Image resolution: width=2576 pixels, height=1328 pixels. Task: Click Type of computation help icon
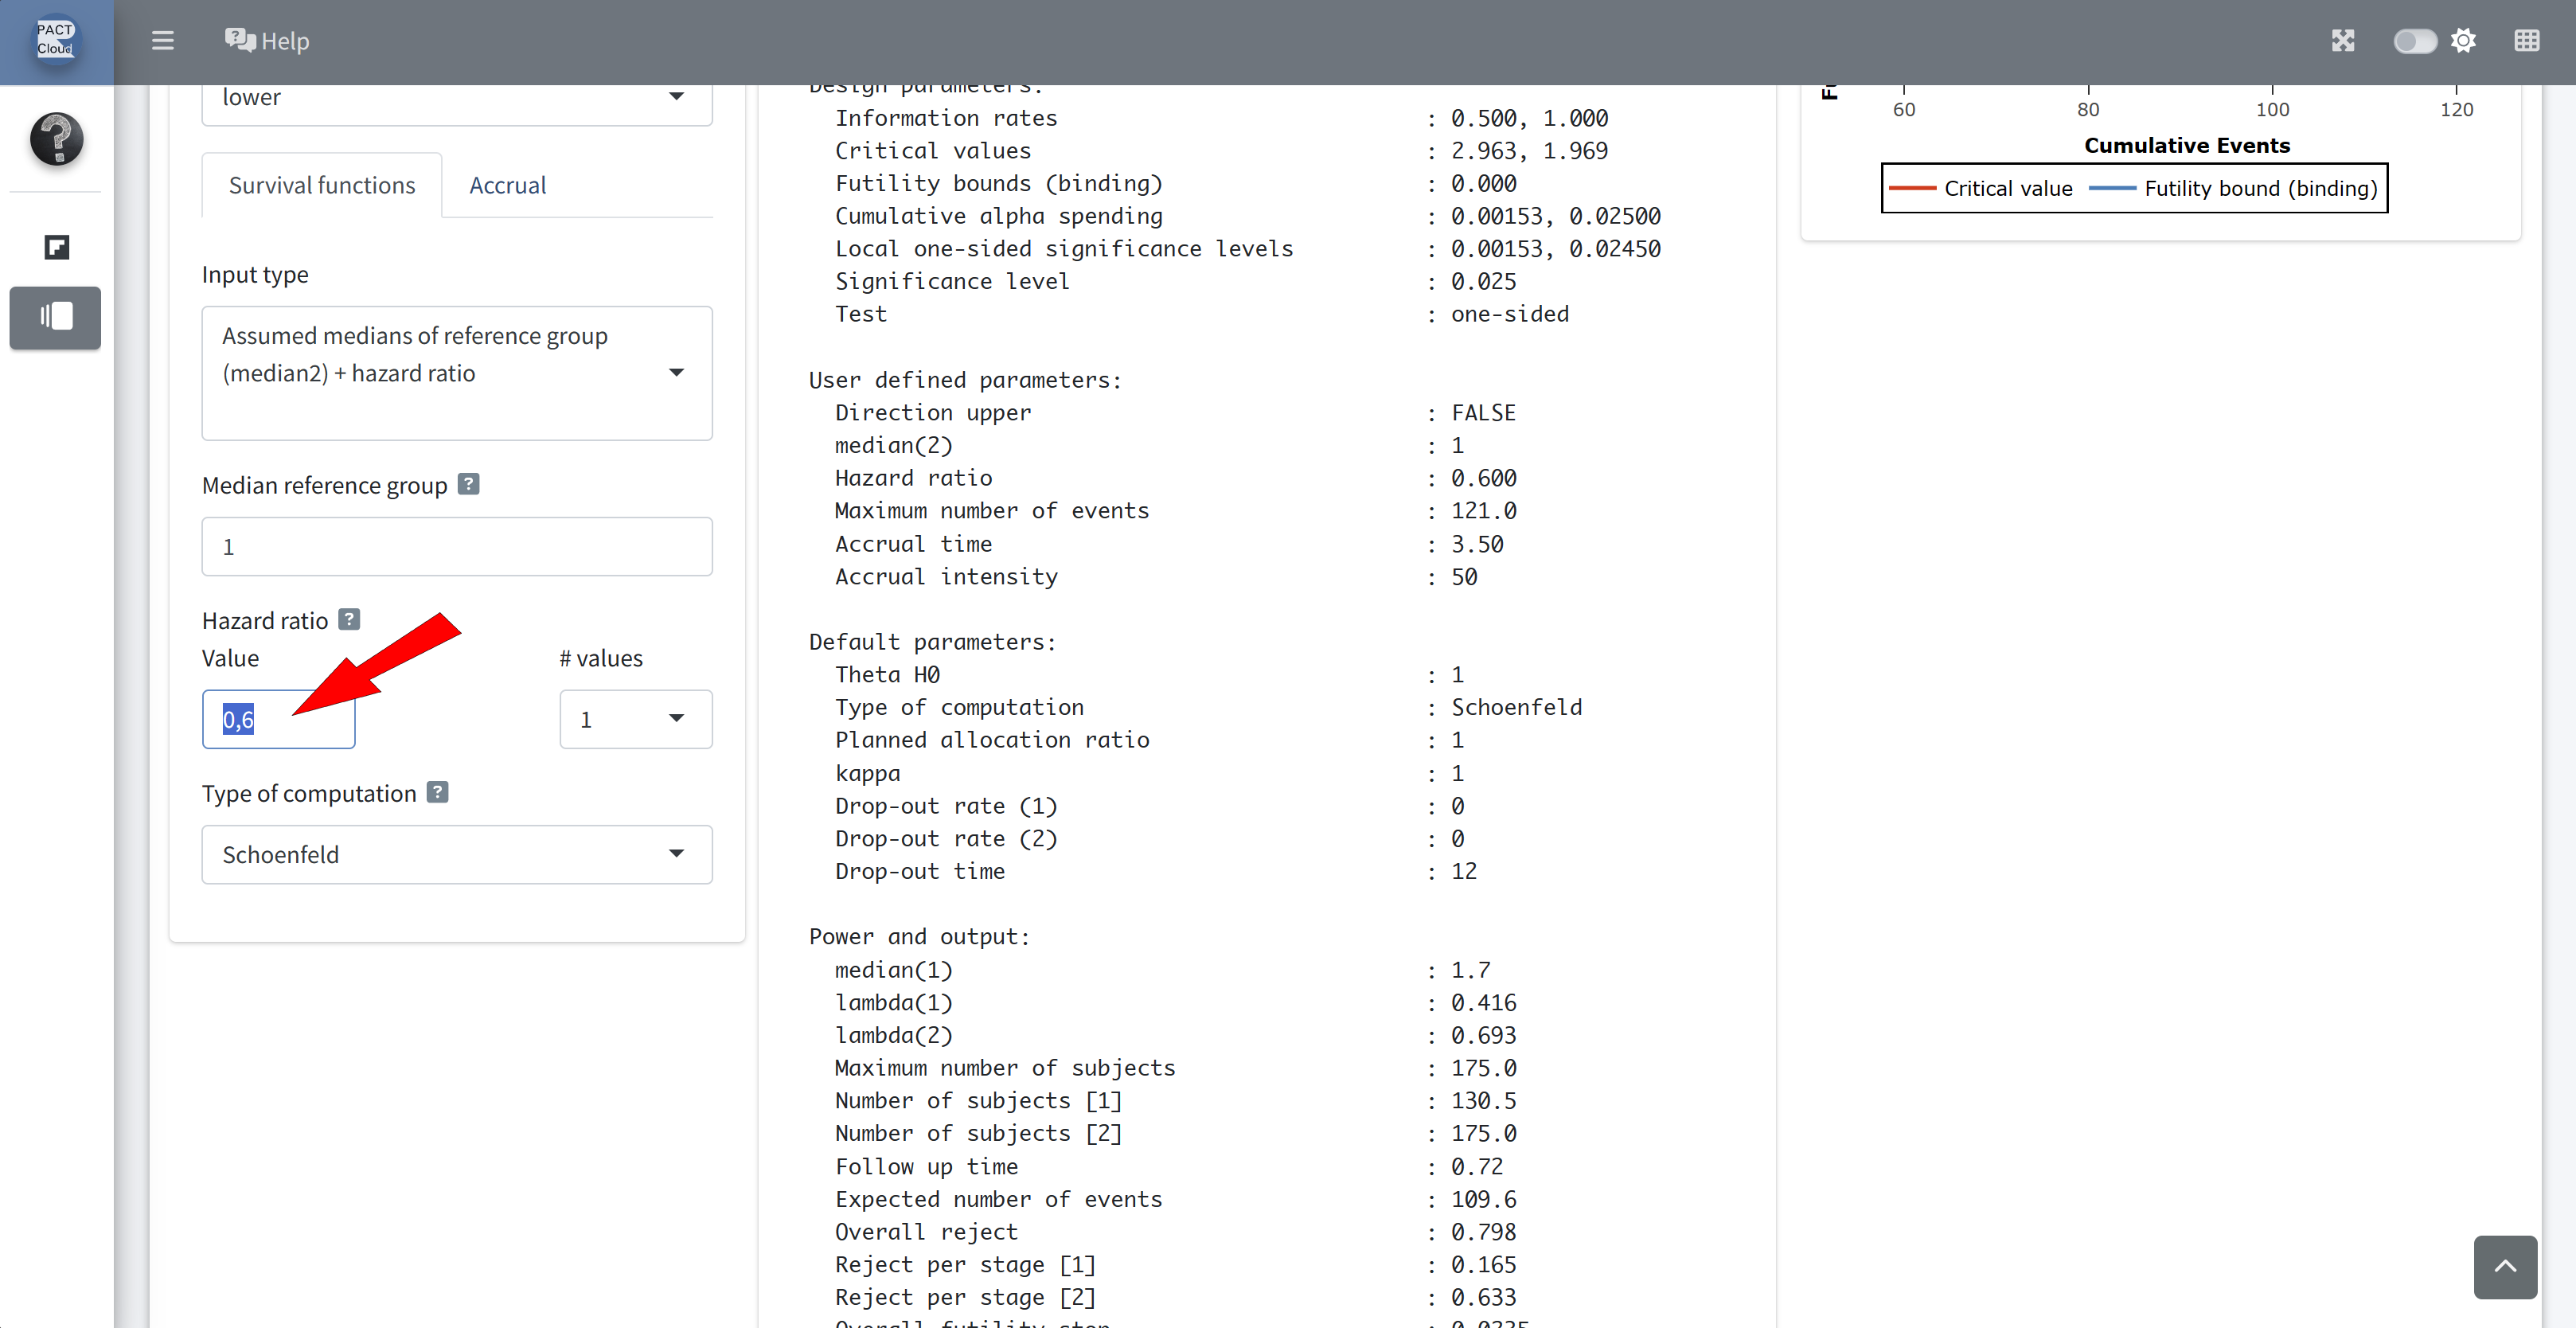click(437, 792)
